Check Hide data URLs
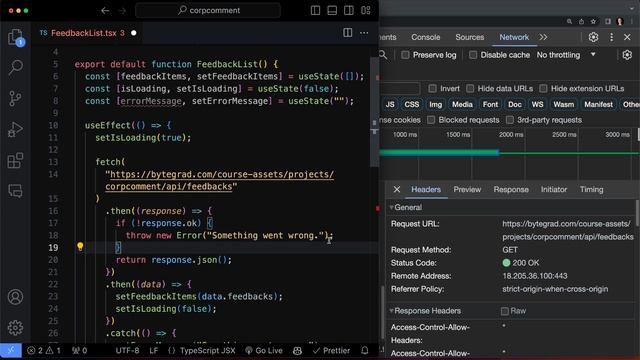 point(470,89)
